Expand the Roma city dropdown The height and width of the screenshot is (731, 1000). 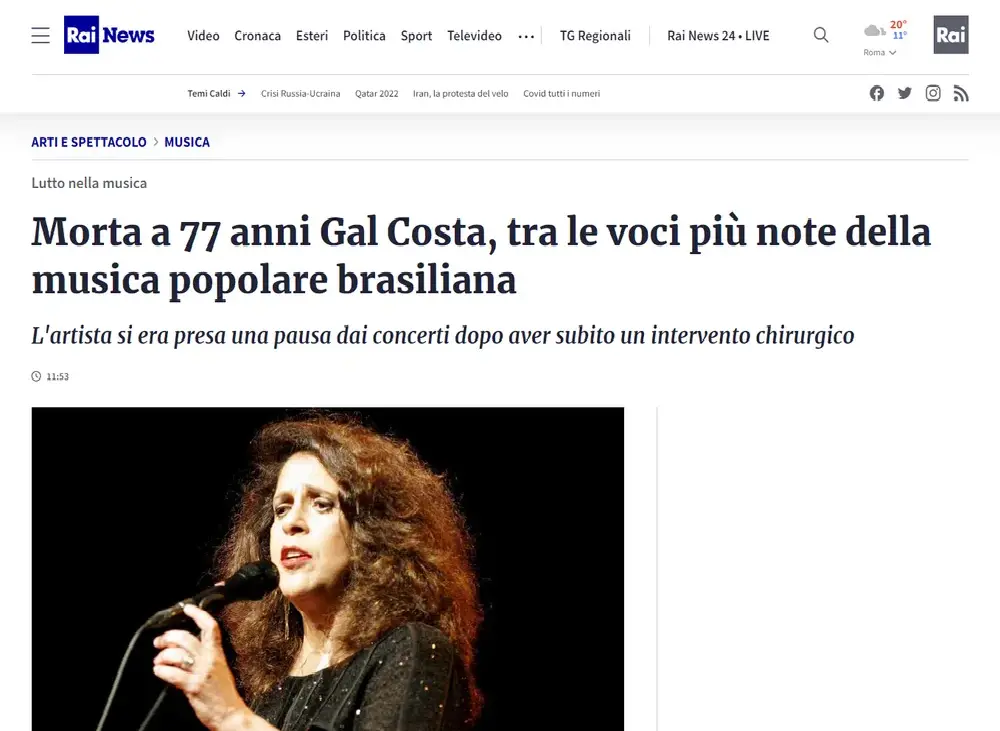coord(879,52)
